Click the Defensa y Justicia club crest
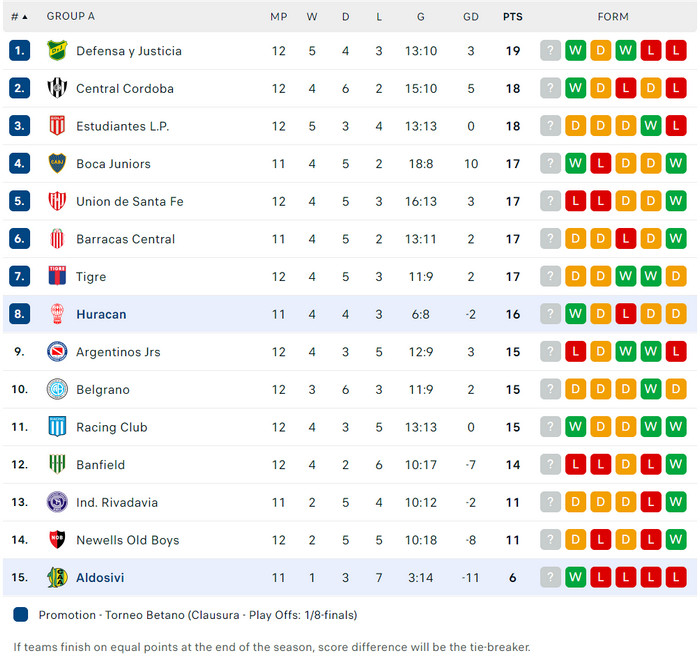Screen dimensions: 700x656 click(57, 51)
